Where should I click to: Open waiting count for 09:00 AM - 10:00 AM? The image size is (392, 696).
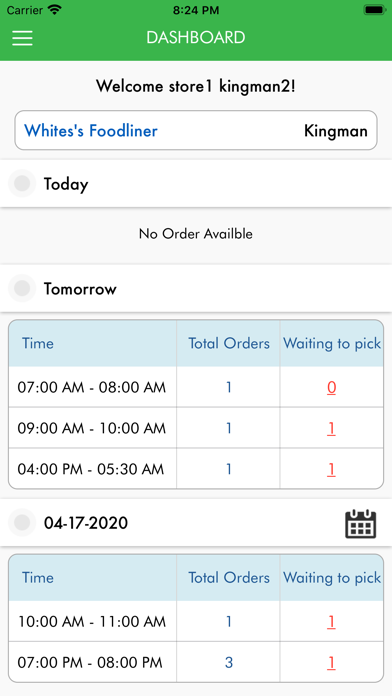pyautogui.click(x=332, y=428)
